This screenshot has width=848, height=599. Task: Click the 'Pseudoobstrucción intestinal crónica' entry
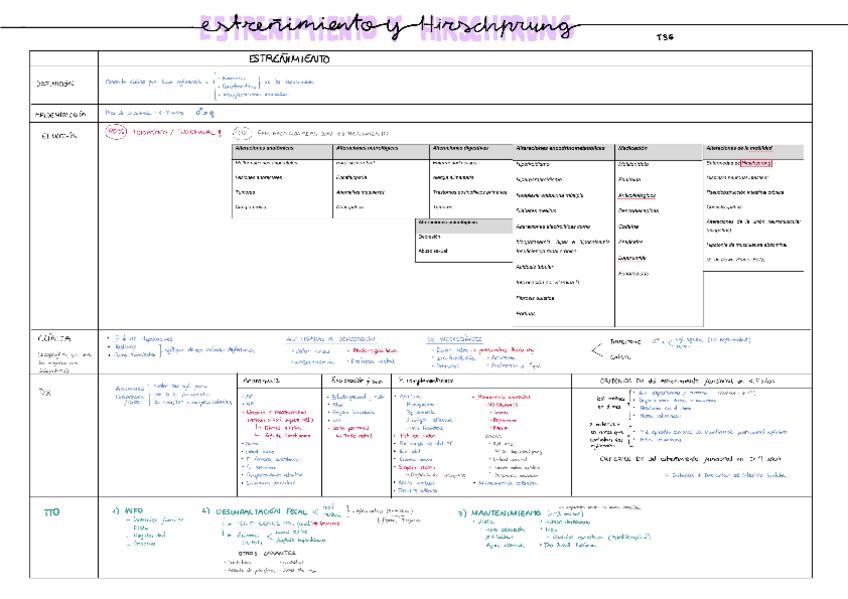745,192
